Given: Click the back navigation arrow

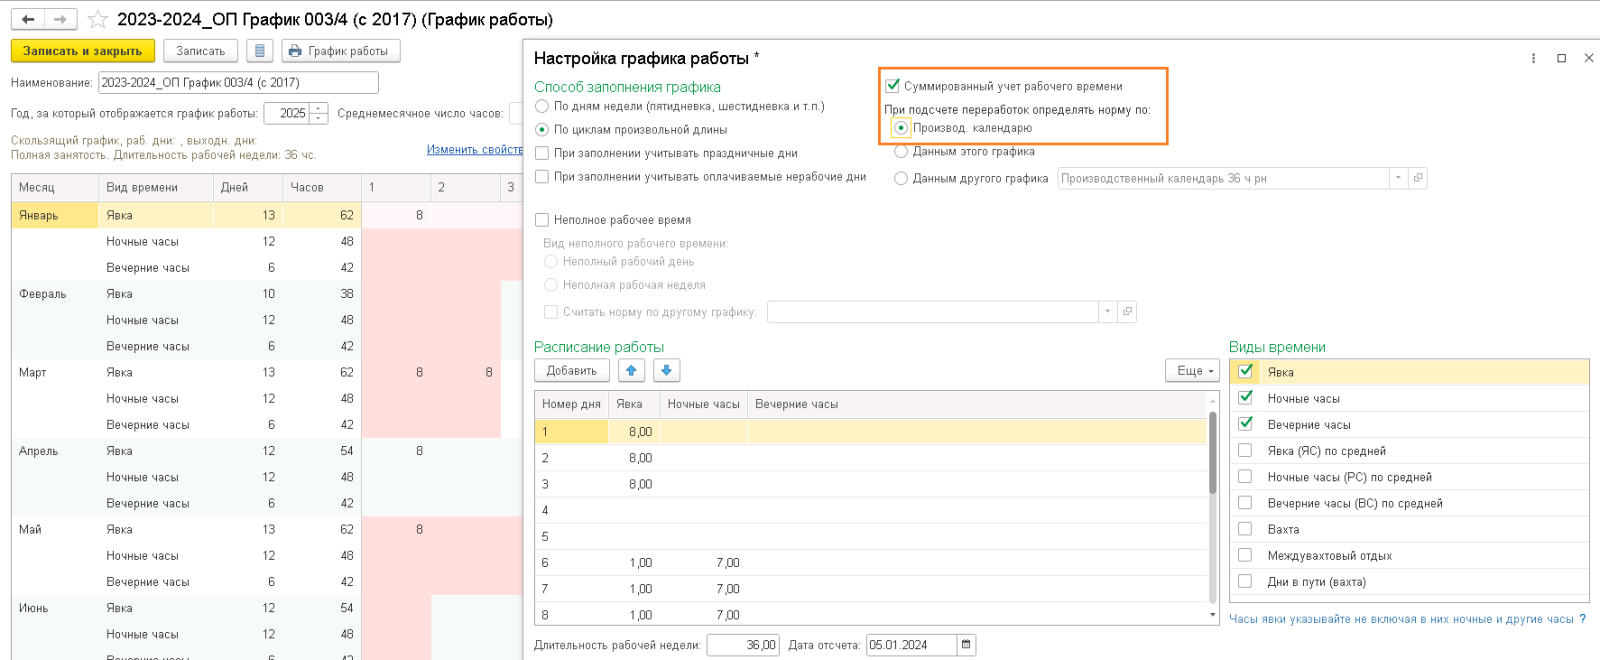Looking at the screenshot, I should (28, 19).
